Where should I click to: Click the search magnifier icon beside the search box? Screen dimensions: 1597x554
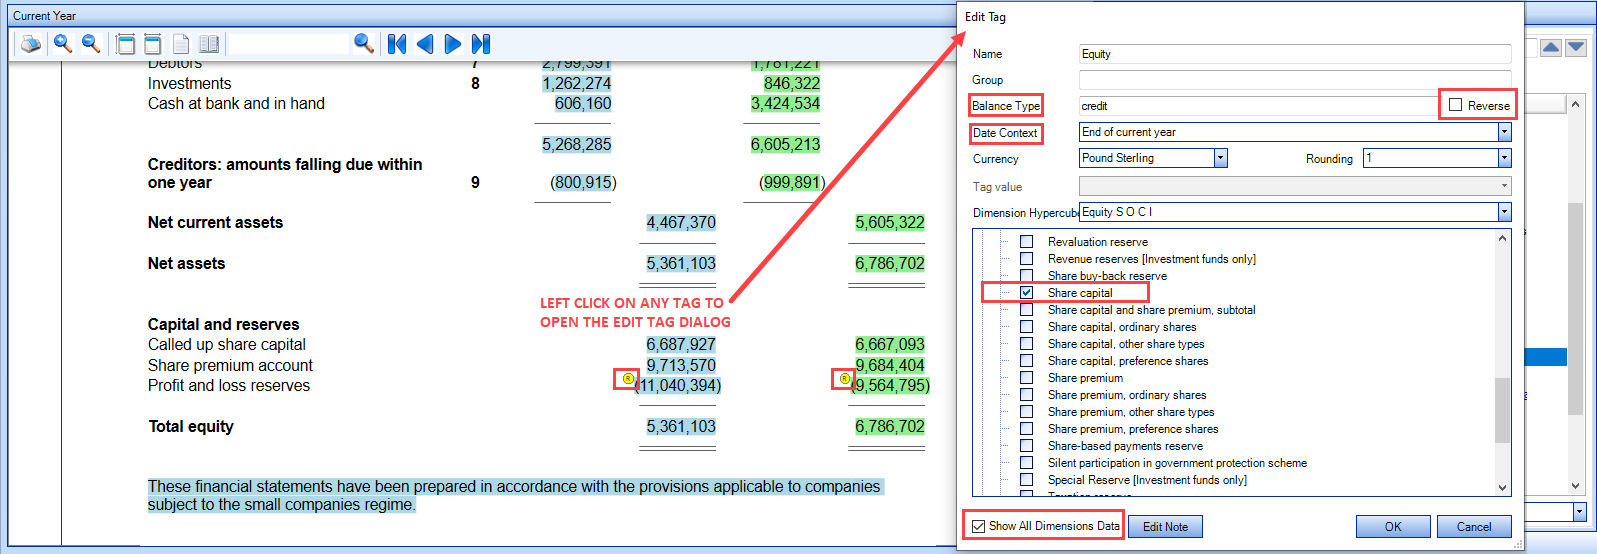tap(364, 43)
